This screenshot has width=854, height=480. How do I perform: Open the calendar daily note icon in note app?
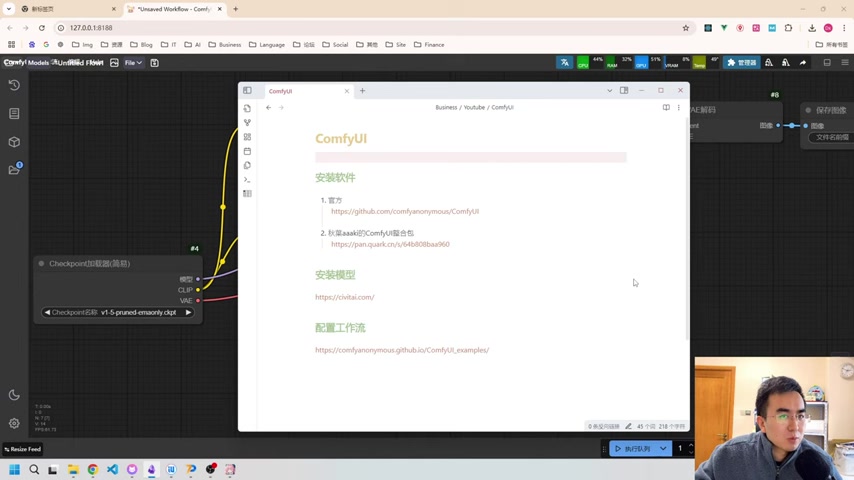coord(247,151)
